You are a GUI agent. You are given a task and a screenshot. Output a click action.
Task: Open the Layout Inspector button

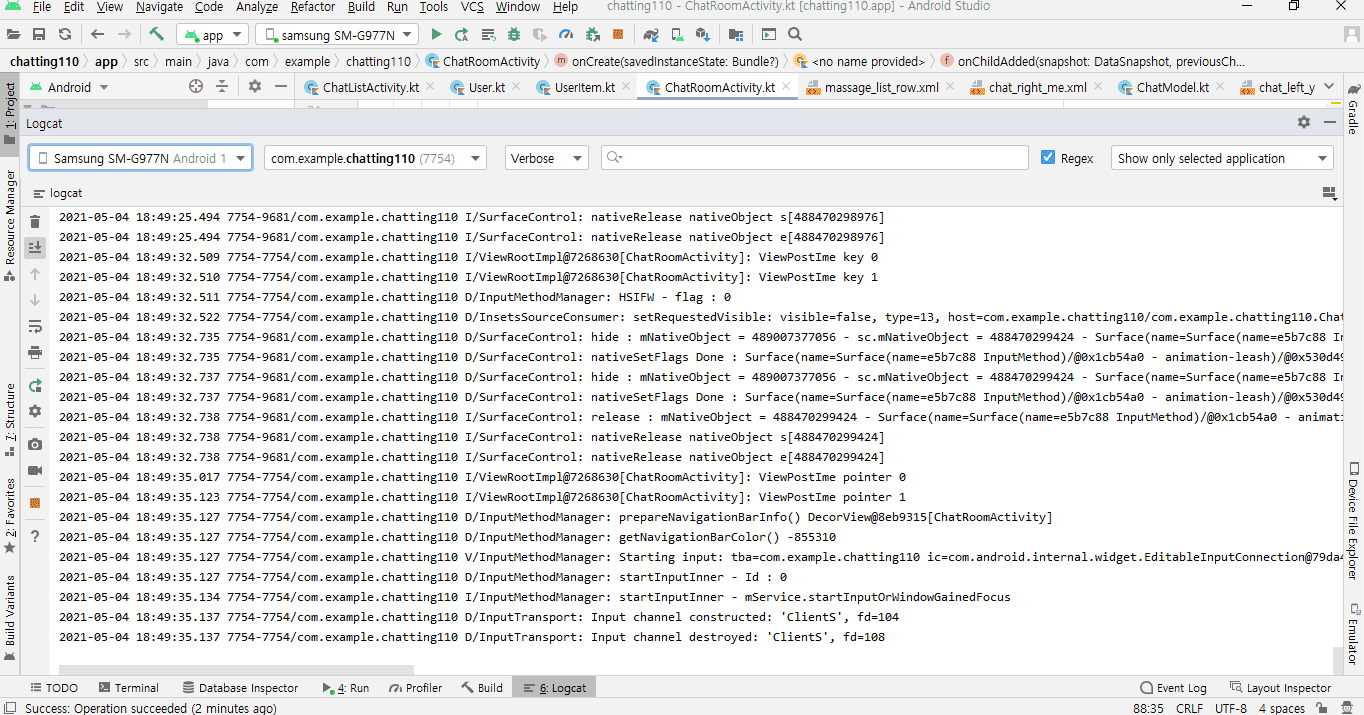pos(1281,688)
